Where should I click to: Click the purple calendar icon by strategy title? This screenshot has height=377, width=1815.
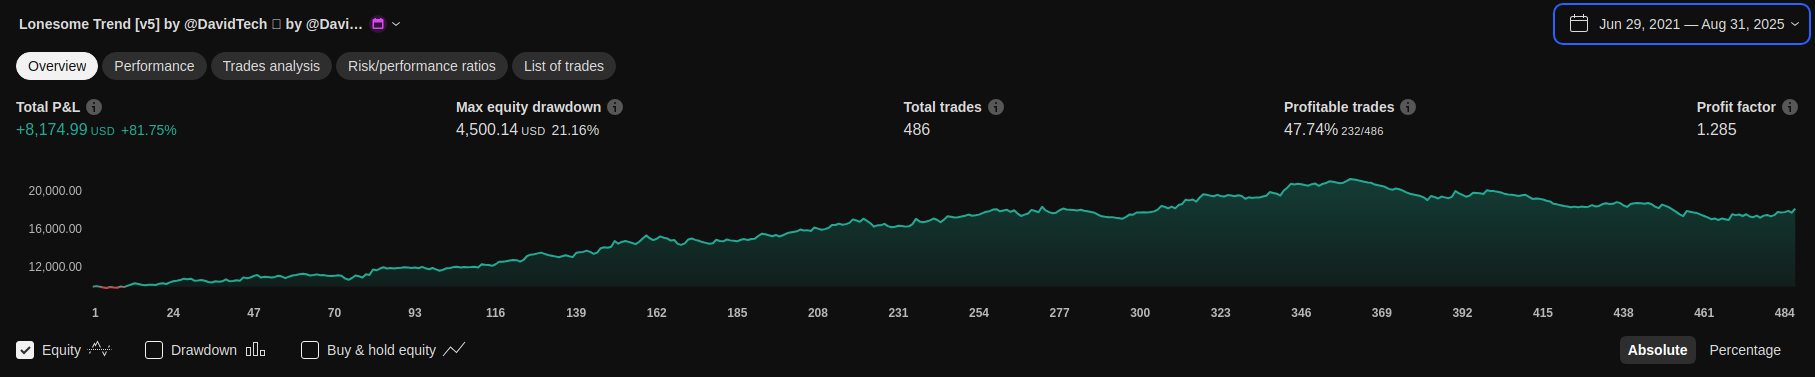(378, 24)
